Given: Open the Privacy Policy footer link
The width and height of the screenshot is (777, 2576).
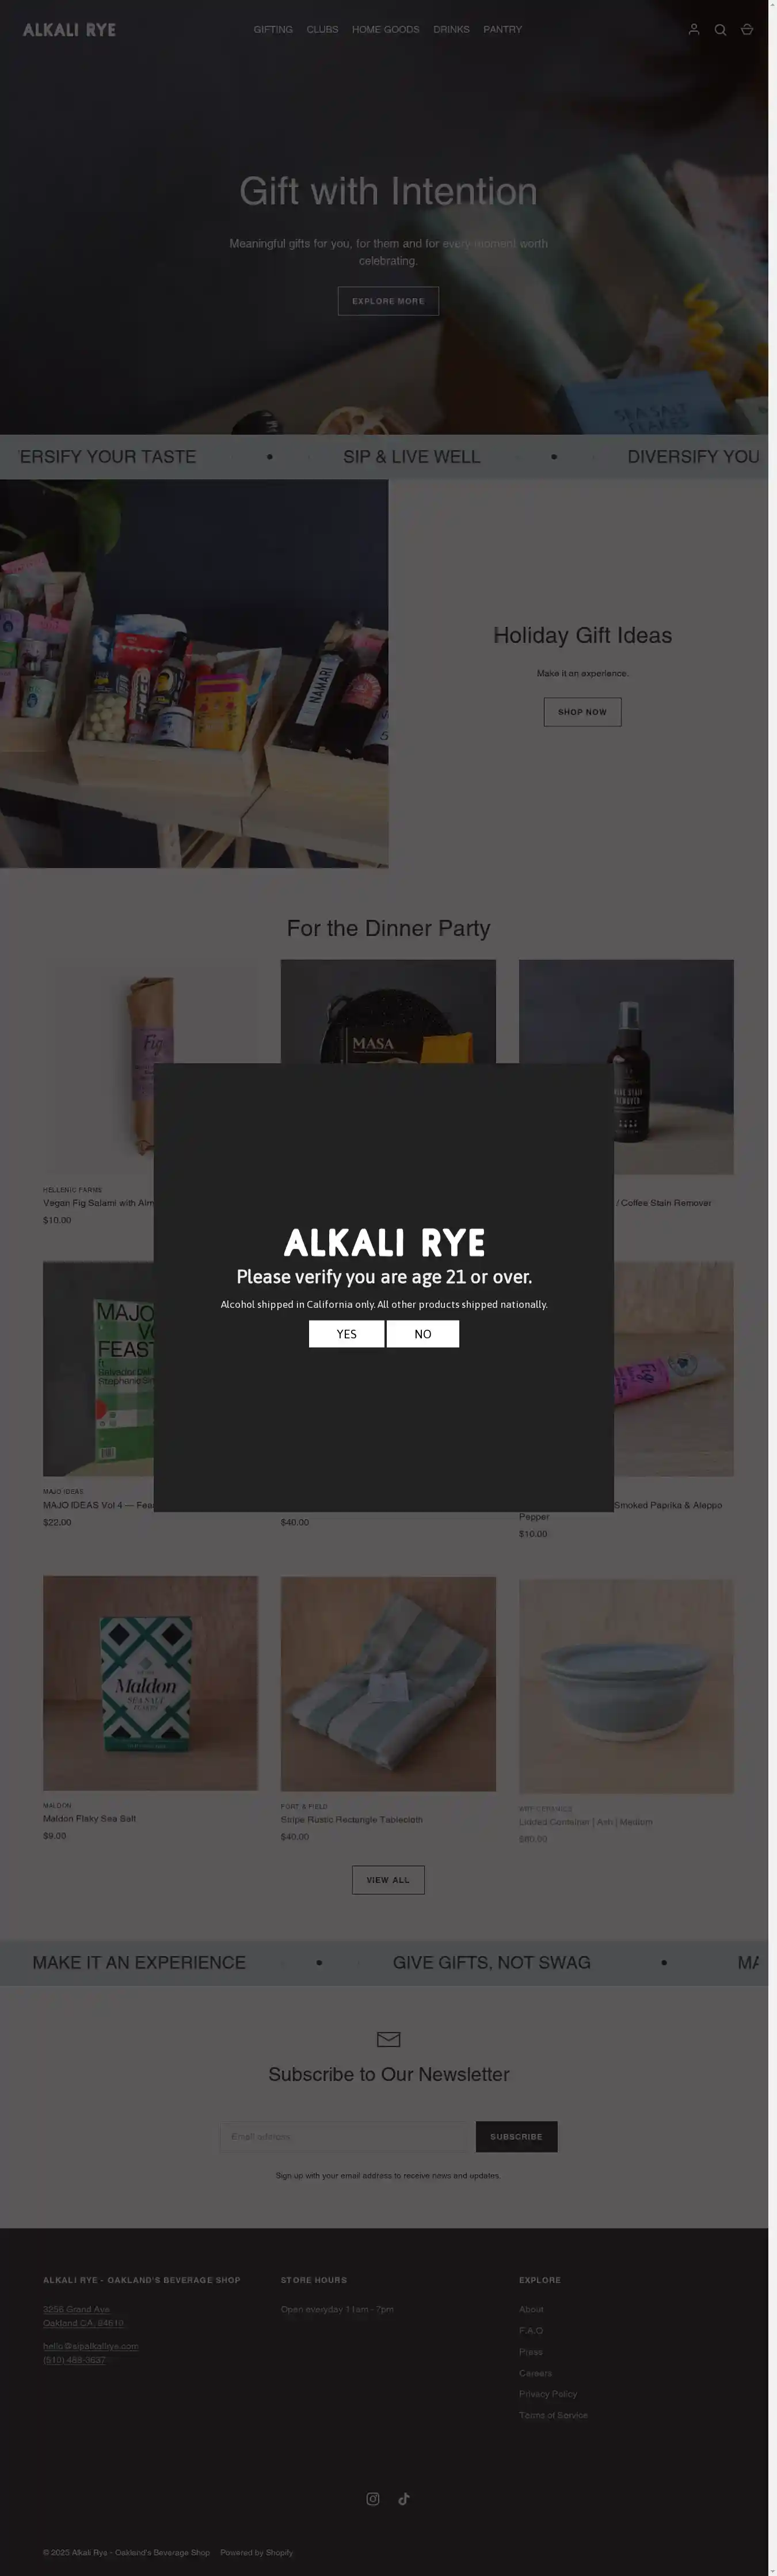Looking at the screenshot, I should click(548, 2394).
